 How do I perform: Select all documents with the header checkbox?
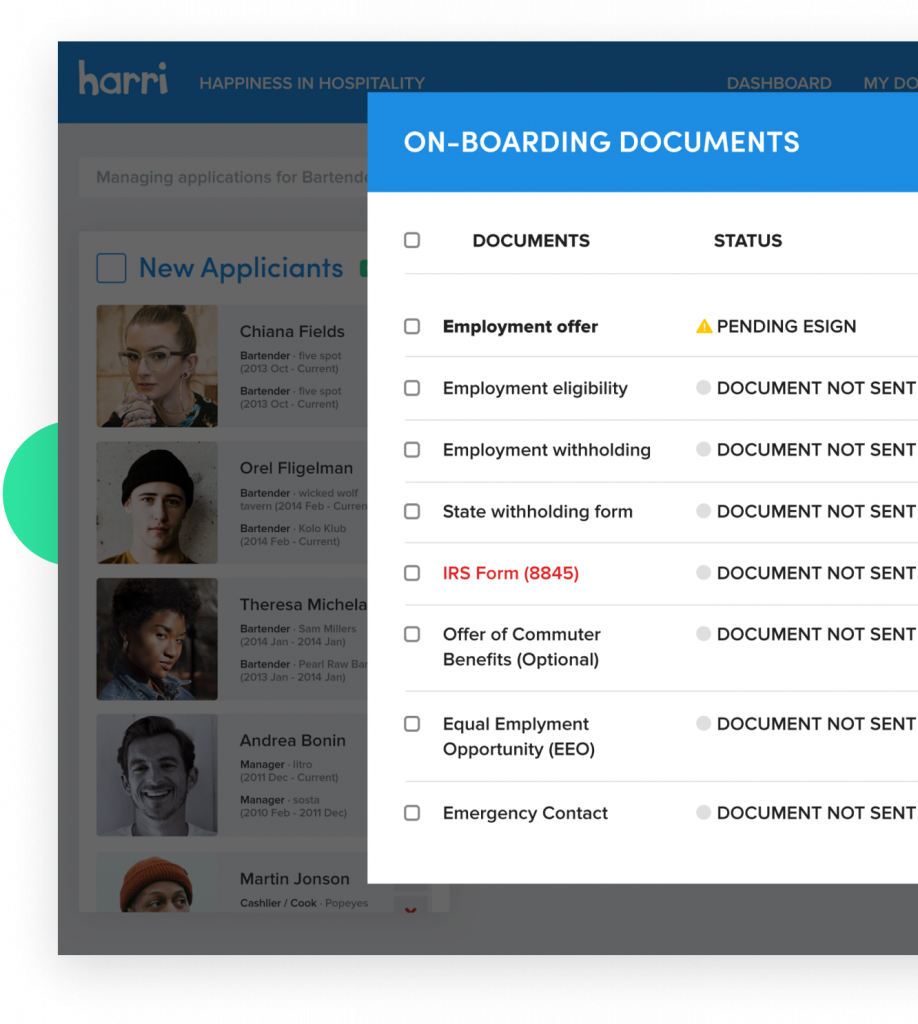point(412,240)
